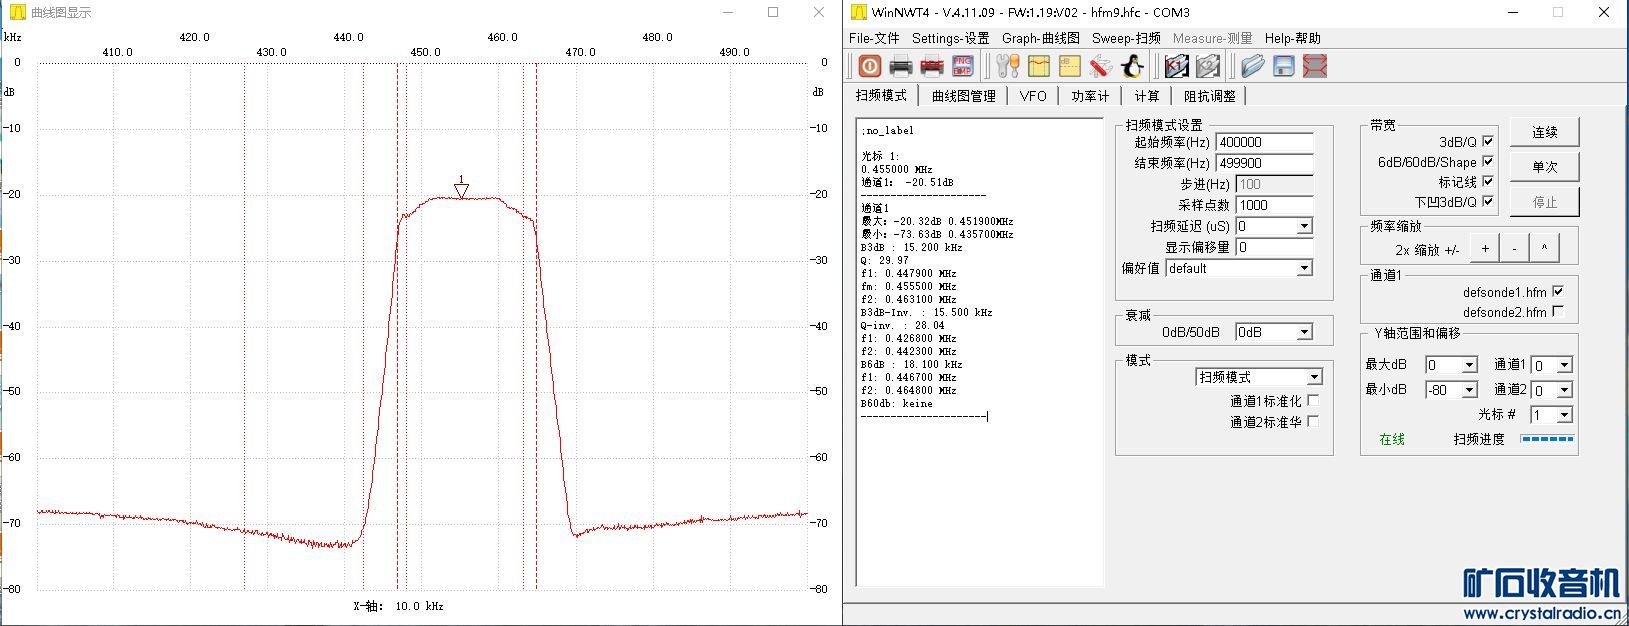Click the 结束频率(Hz) input field
This screenshot has width=1629, height=626.
pyautogui.click(x=1264, y=163)
